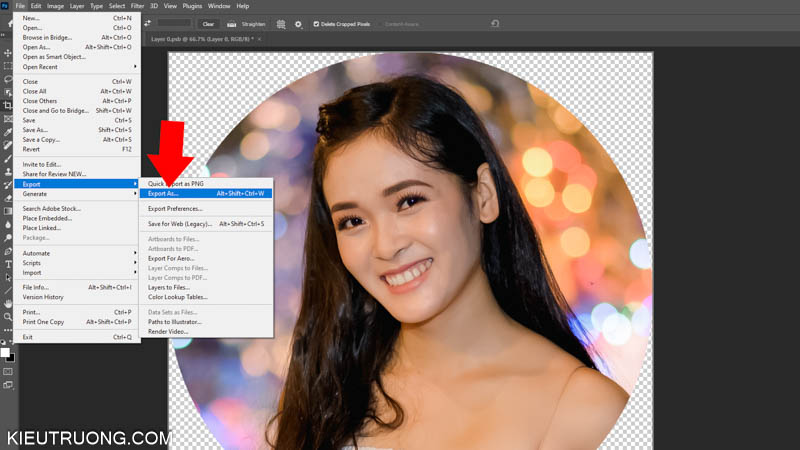Choose Quick Export as PNG
The width and height of the screenshot is (800, 450).
pos(206,183)
